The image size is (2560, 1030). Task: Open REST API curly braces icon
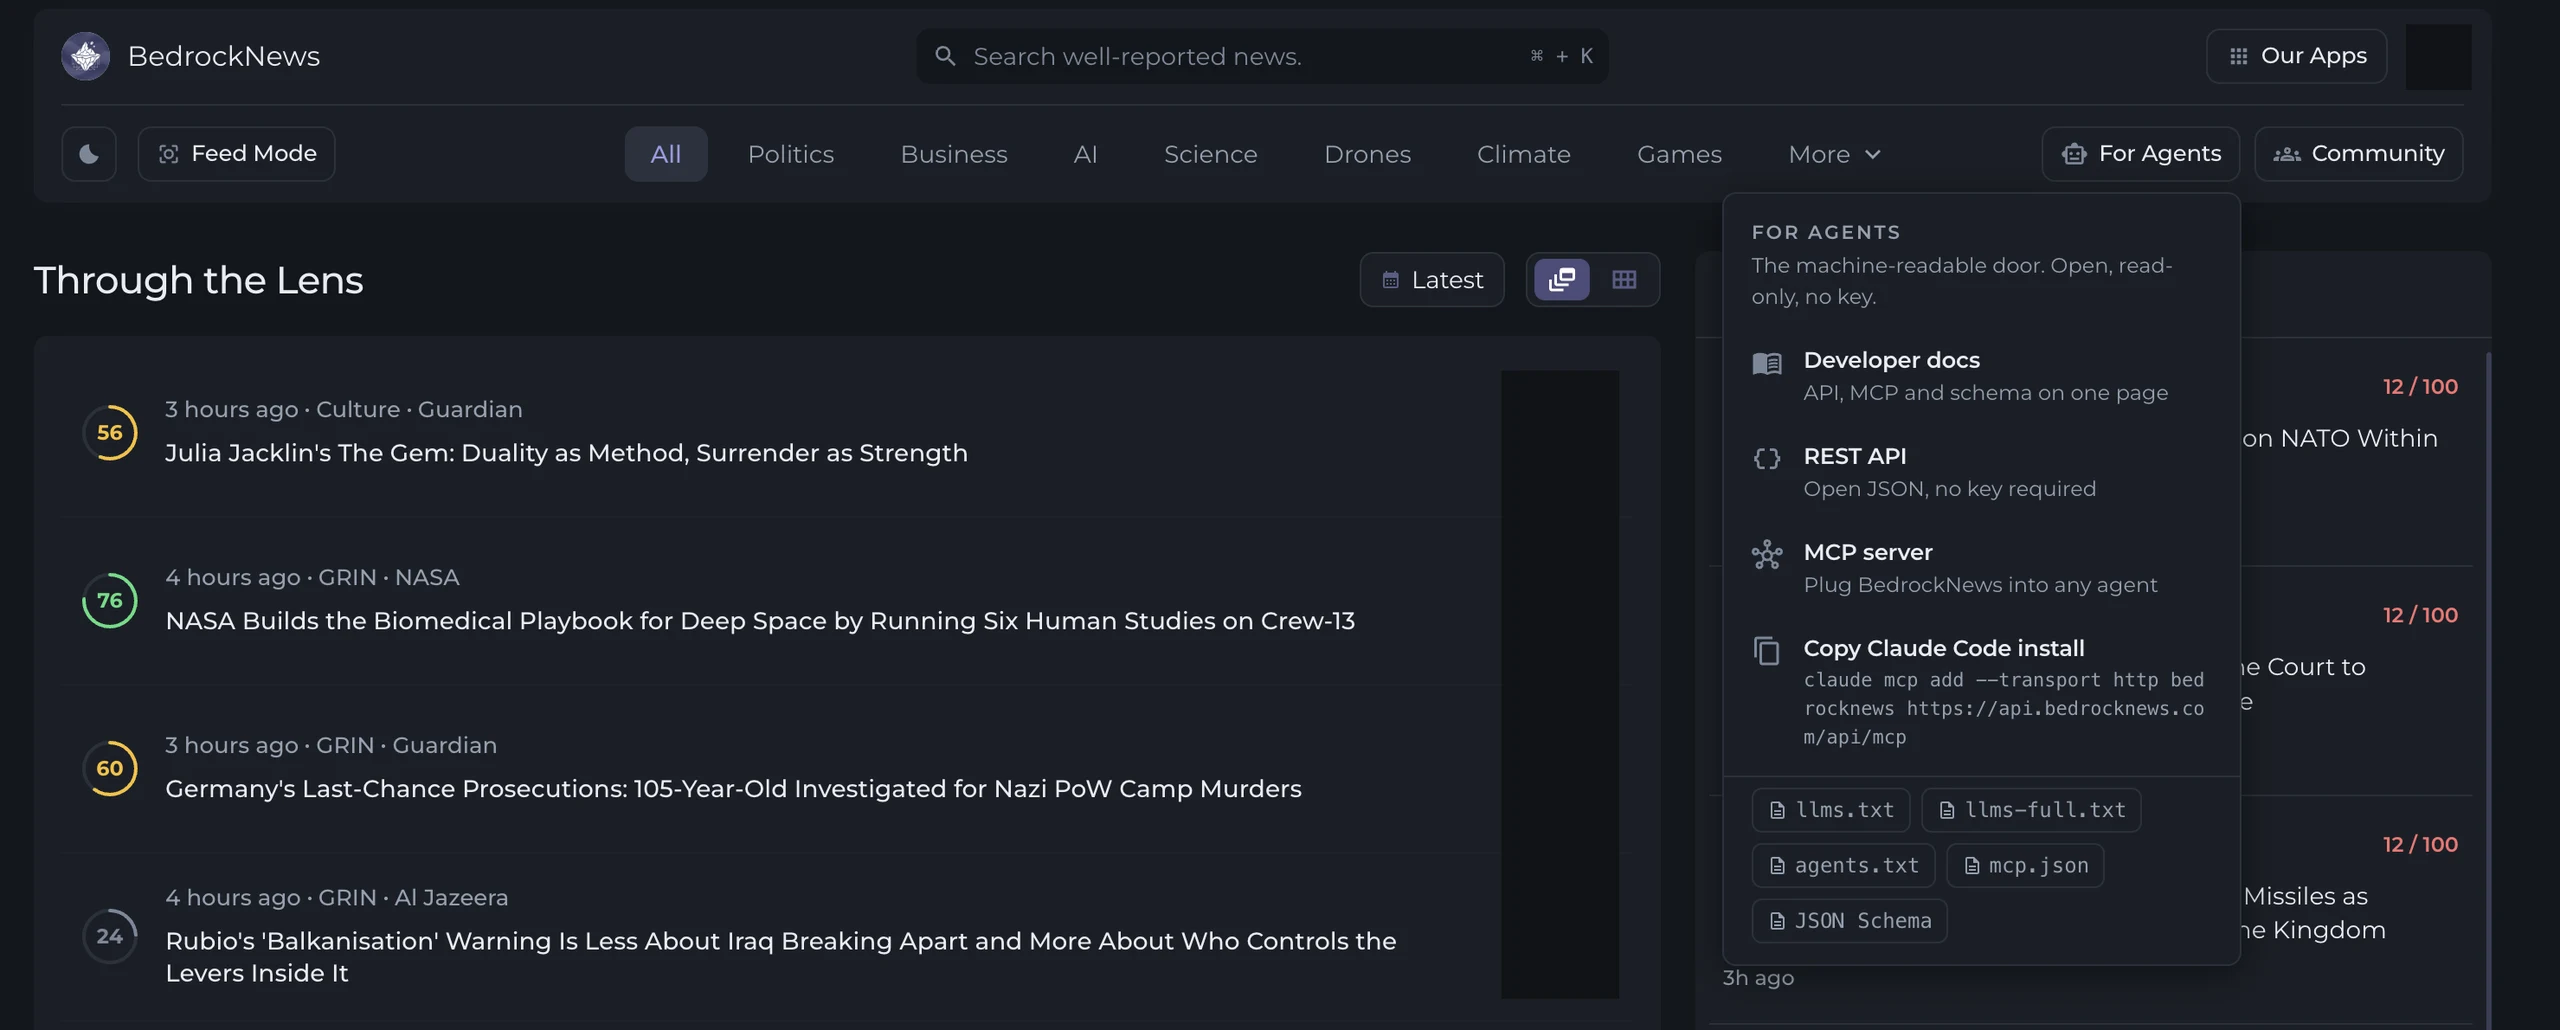pos(1767,459)
